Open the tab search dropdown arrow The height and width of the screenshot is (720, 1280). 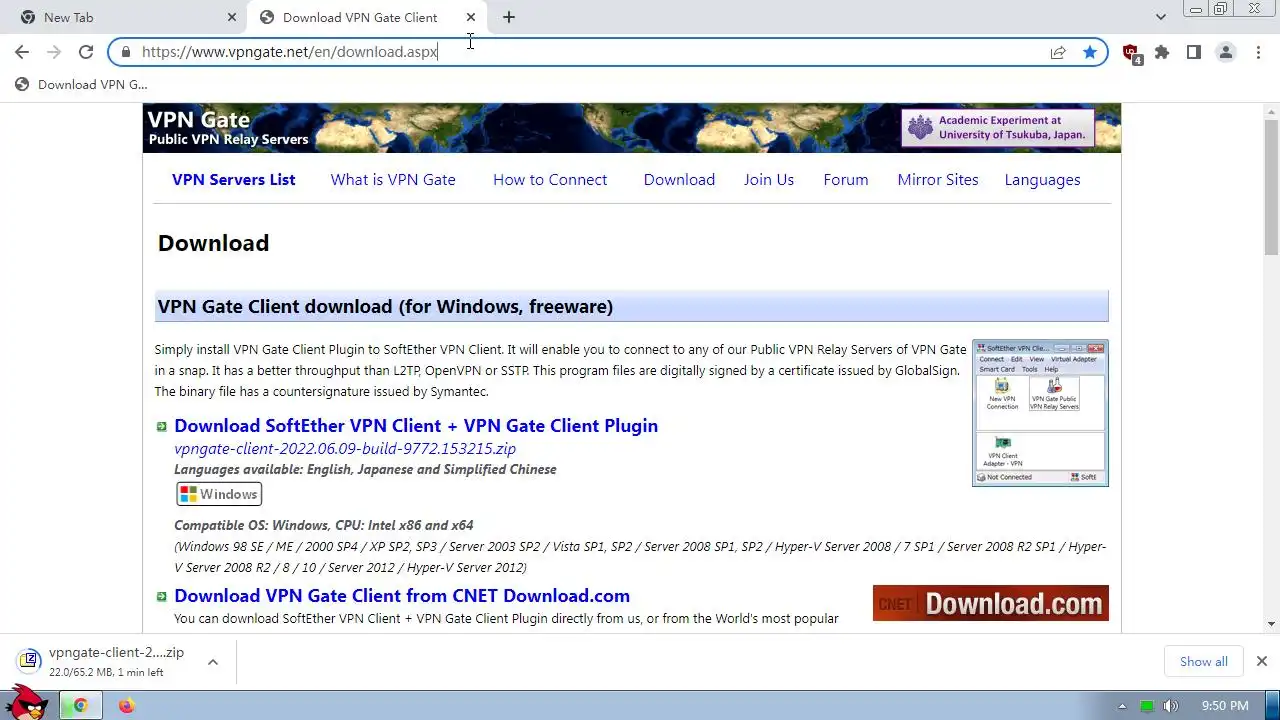1160,17
